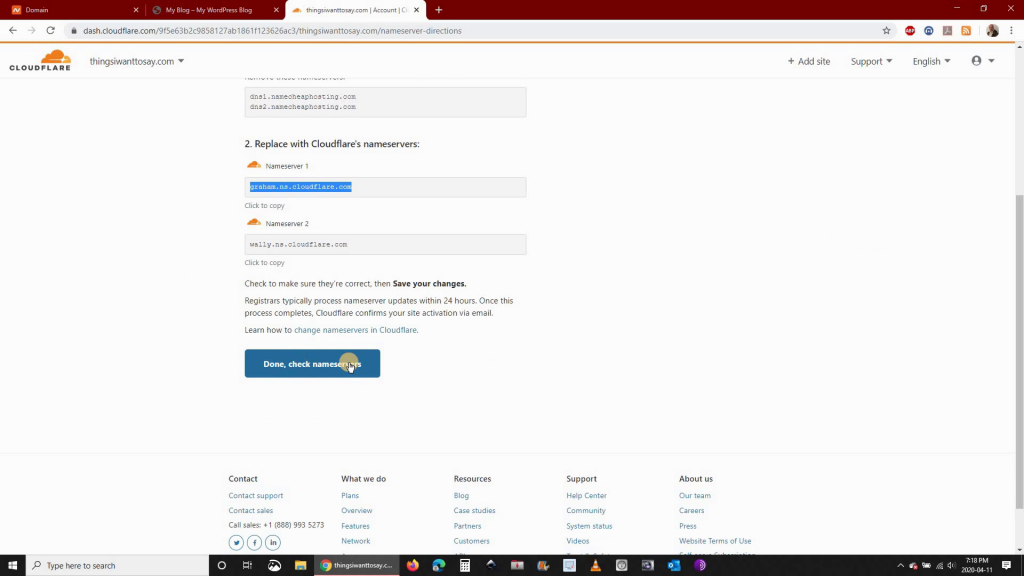Open the Help Center link
The height and width of the screenshot is (576, 1024).
pyautogui.click(x=586, y=496)
